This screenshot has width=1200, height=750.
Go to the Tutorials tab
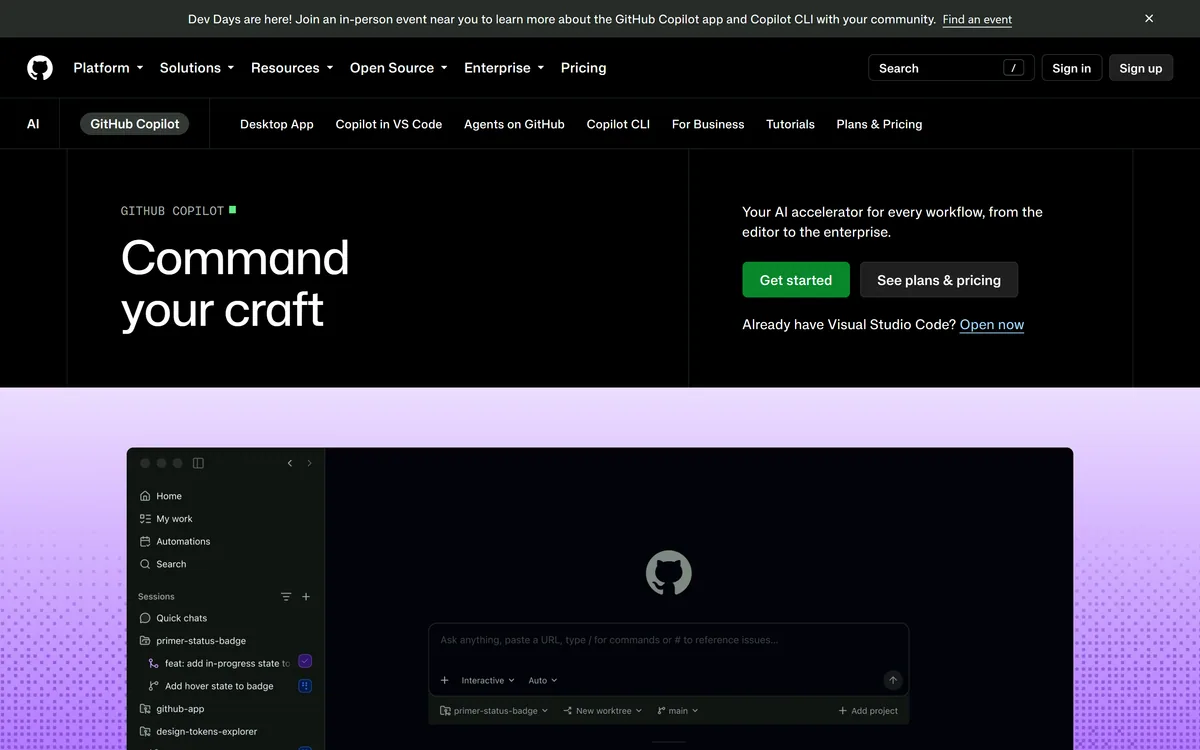[790, 124]
